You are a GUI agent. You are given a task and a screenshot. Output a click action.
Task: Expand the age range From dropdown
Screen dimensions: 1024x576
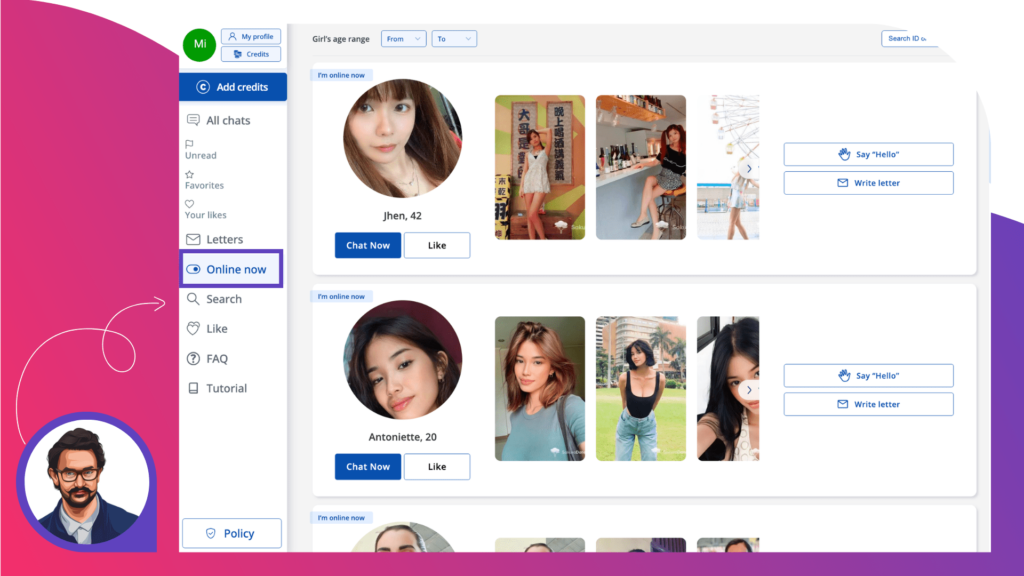point(404,39)
